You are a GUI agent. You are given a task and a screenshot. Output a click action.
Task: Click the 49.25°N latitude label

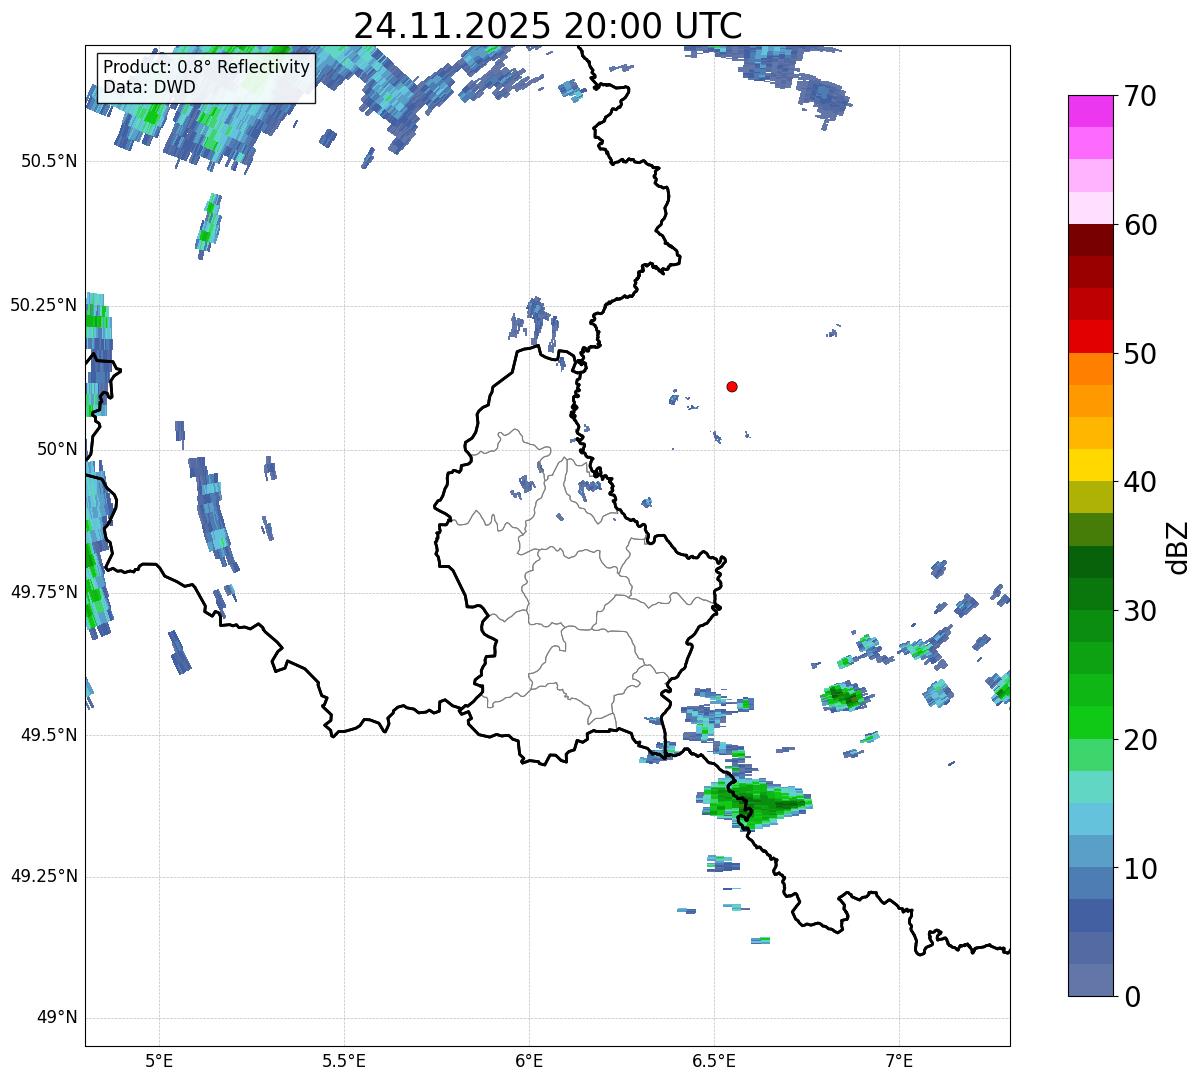tap(44, 877)
